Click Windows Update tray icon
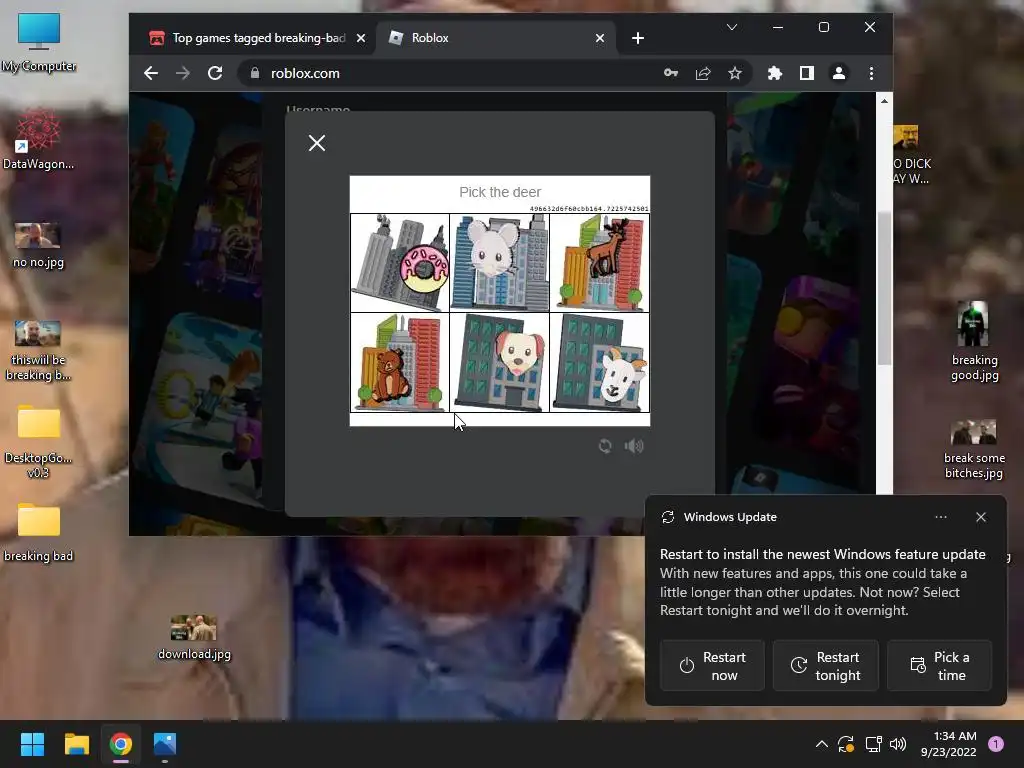Viewport: 1024px width, 768px height. tap(846, 744)
